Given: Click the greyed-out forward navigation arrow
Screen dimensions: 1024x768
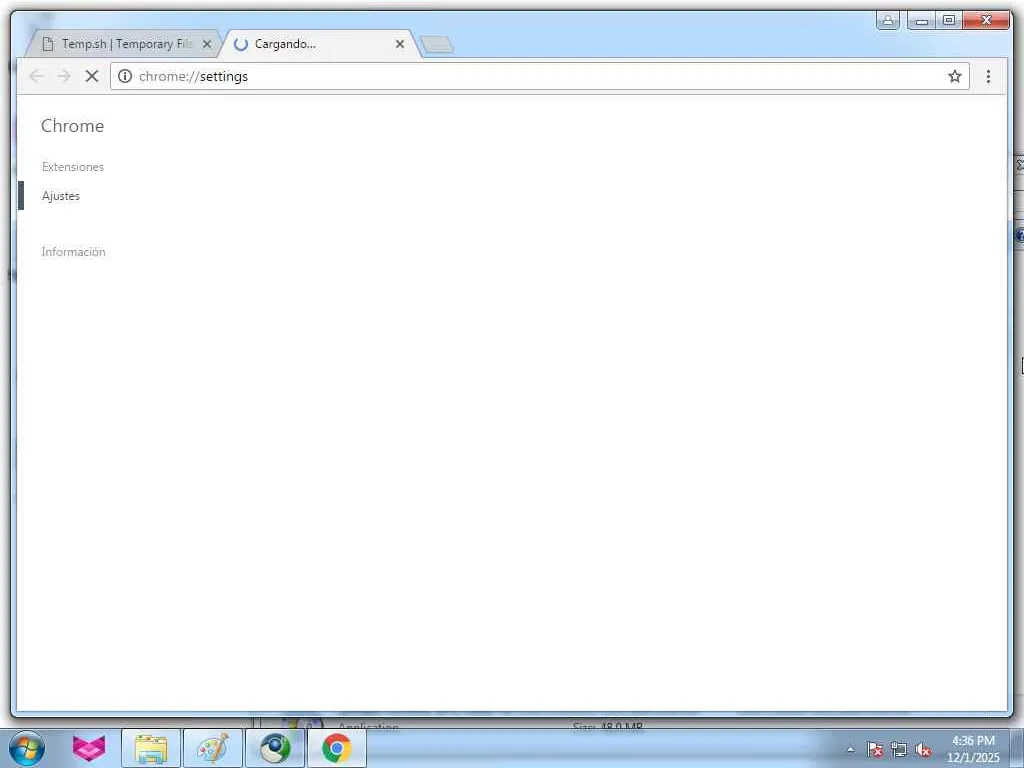Looking at the screenshot, I should tap(63, 76).
